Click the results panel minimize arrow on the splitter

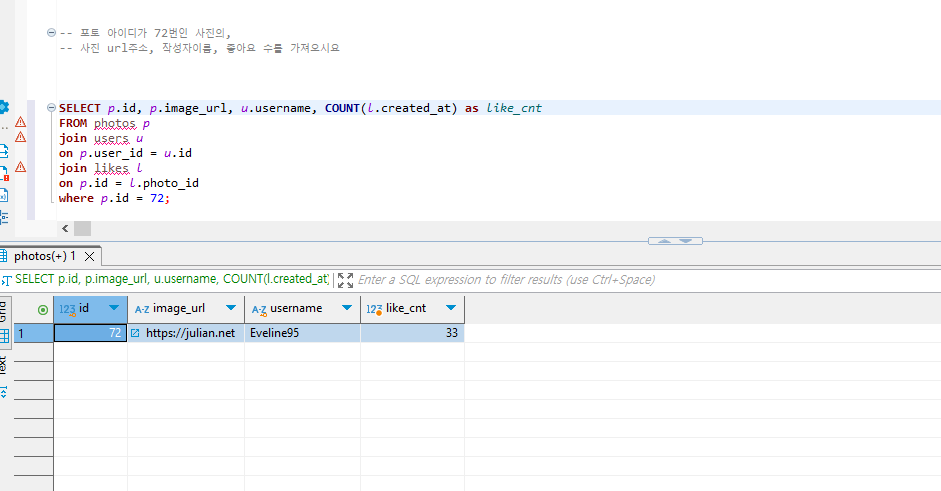click(x=686, y=241)
